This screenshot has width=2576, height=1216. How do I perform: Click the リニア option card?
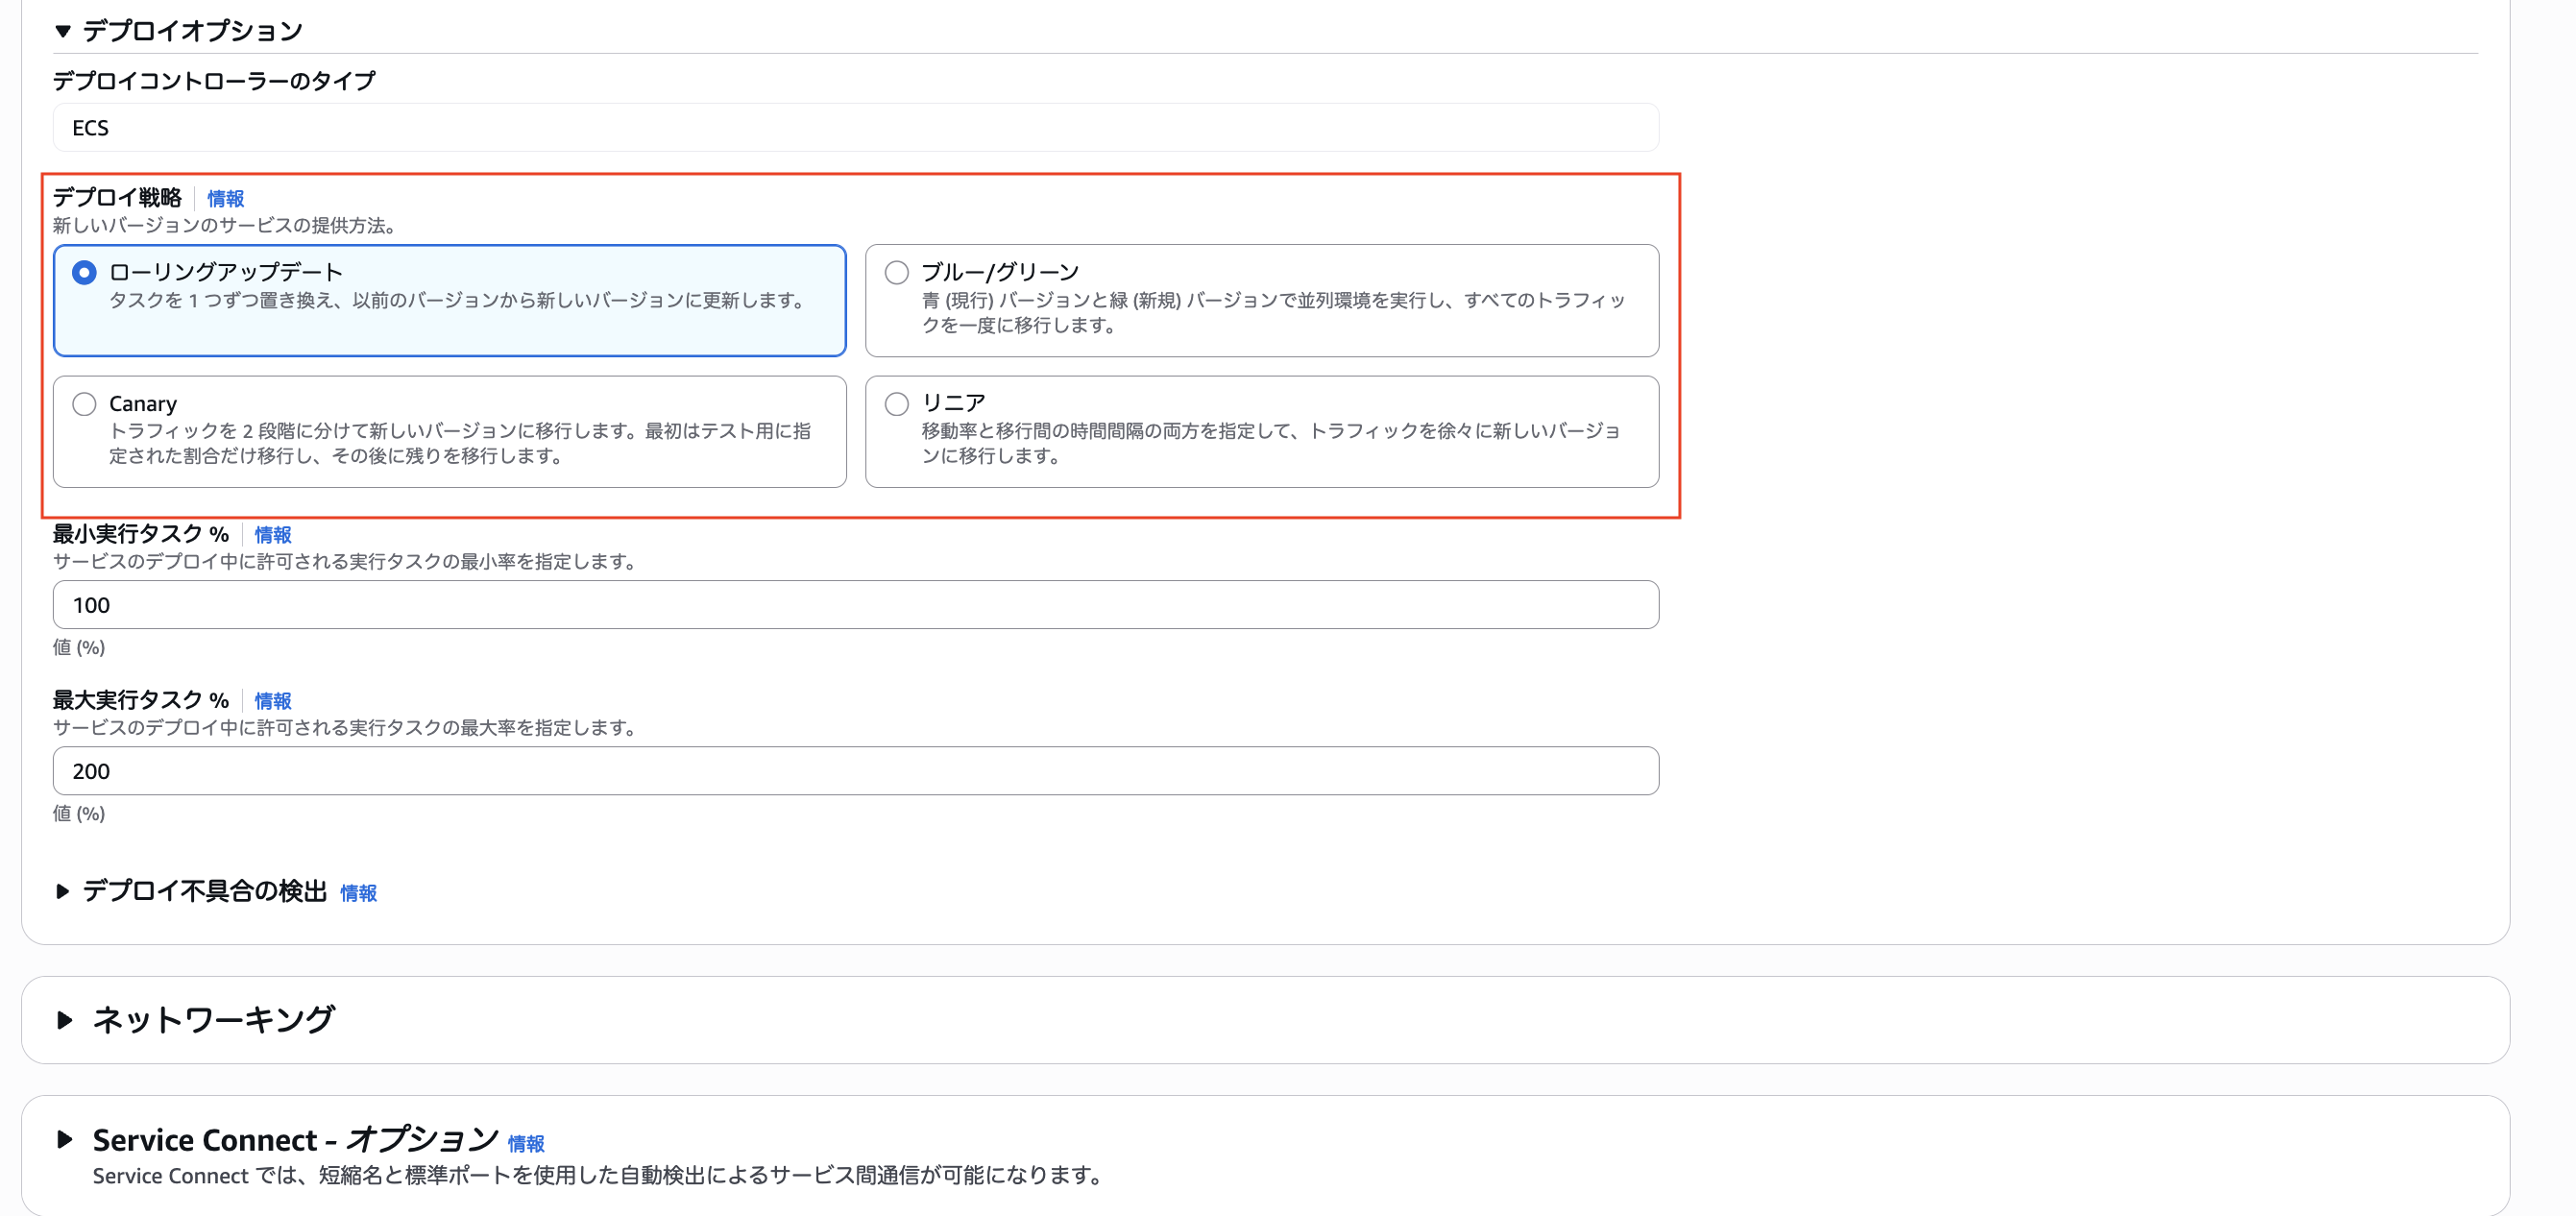tap(1263, 432)
